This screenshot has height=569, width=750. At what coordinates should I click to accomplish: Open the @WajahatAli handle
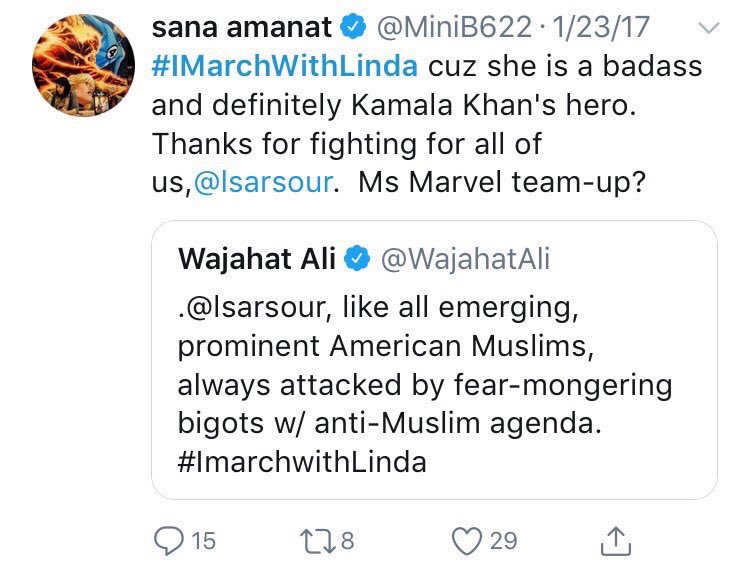[x=464, y=258]
